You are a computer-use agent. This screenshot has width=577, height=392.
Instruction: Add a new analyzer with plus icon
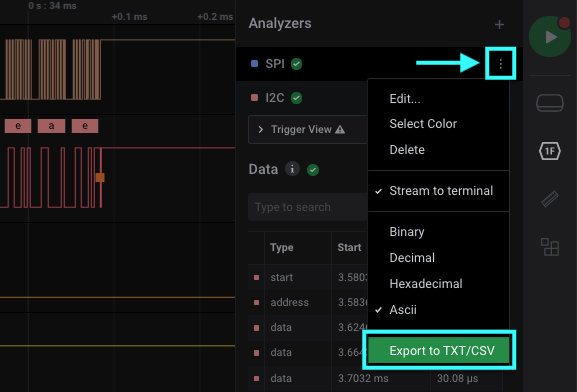[499, 25]
